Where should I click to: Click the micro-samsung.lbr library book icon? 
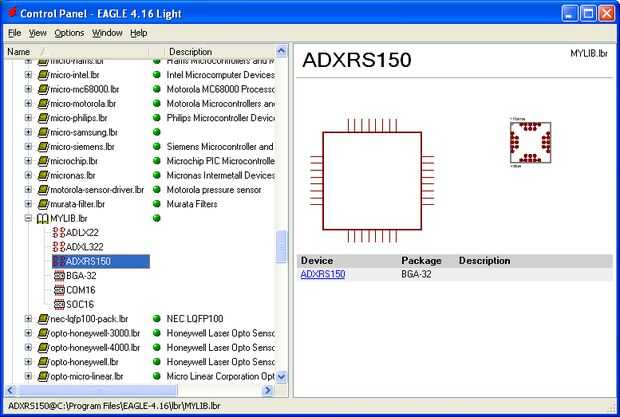43,132
